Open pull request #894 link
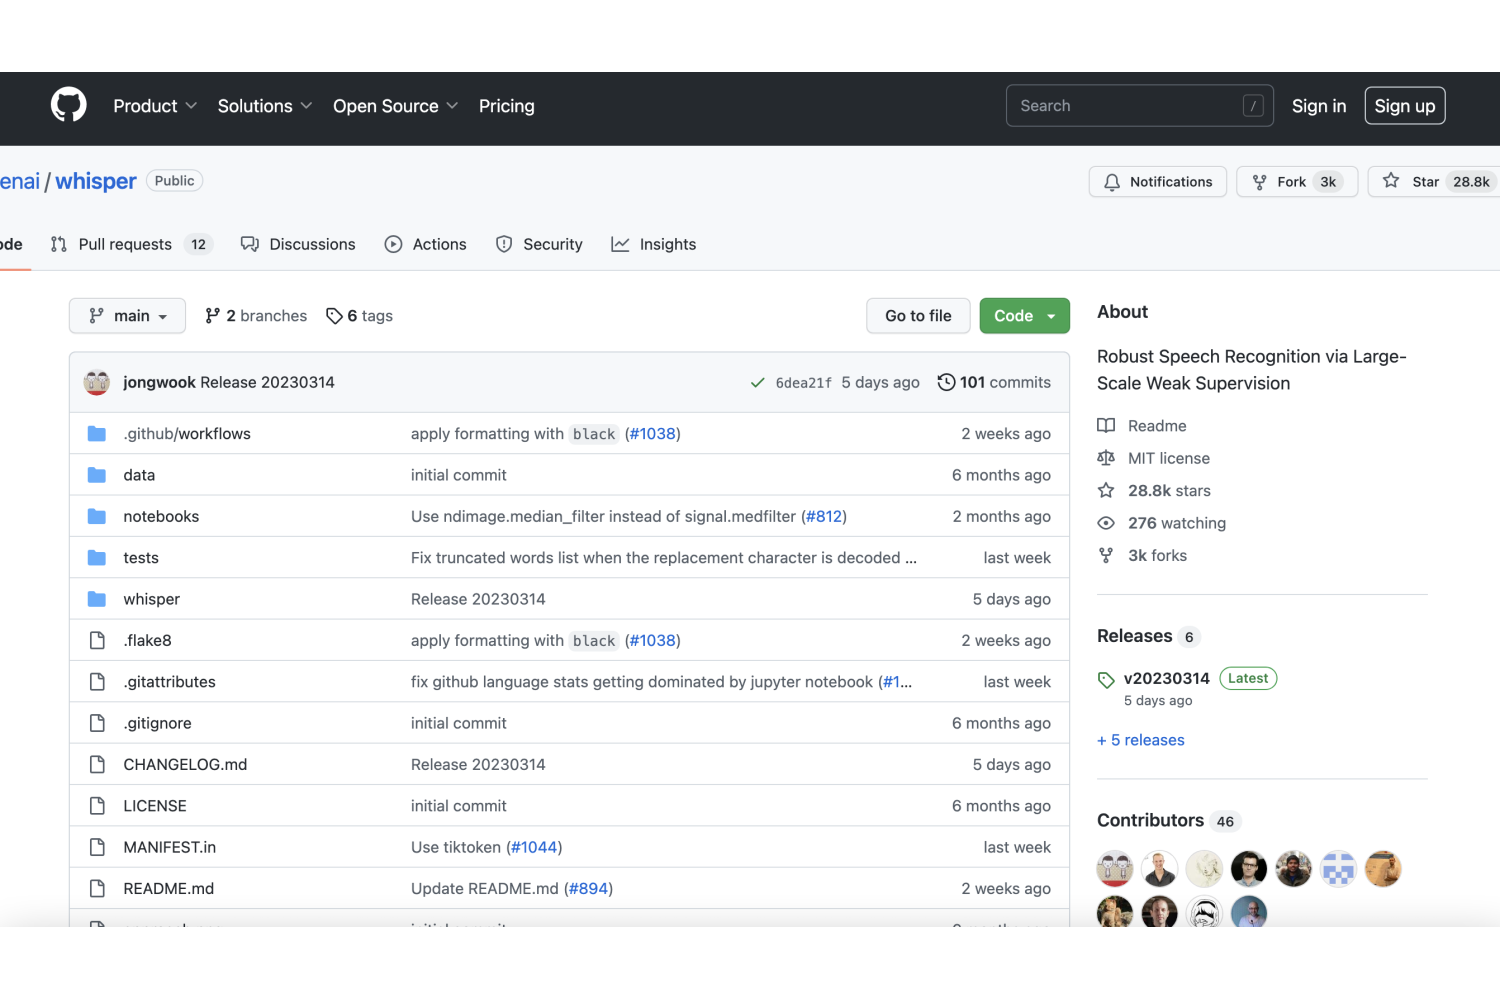Screen dimensions: 1500x1000 coord(589,888)
